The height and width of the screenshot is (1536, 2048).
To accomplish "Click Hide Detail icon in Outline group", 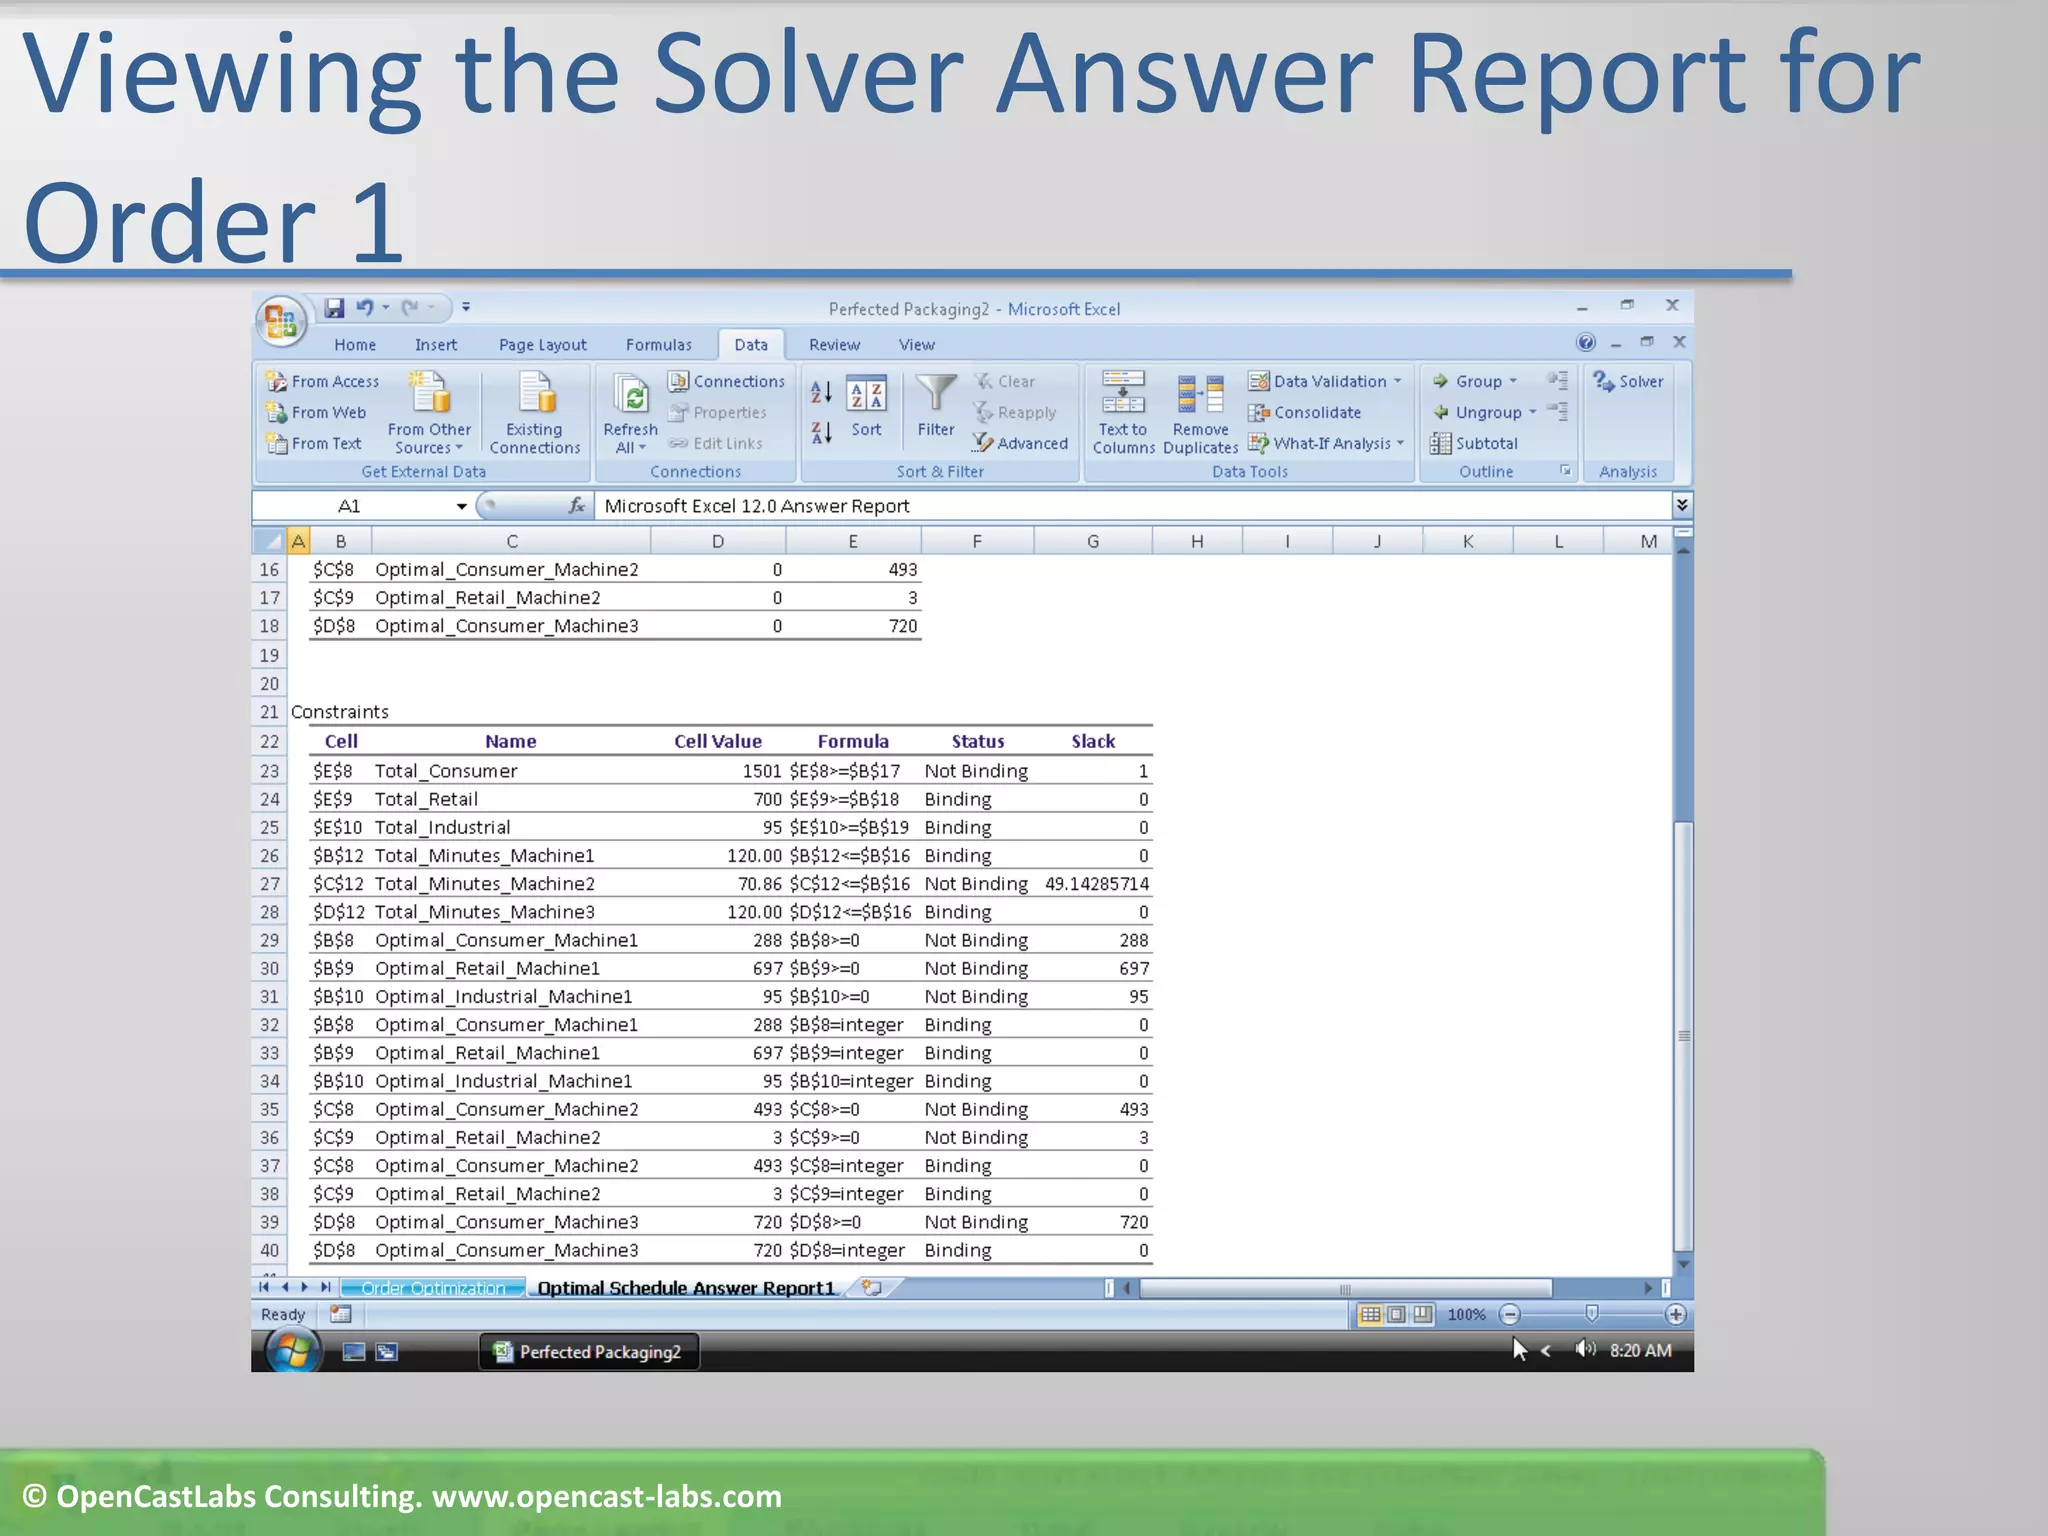I will (x=1557, y=411).
